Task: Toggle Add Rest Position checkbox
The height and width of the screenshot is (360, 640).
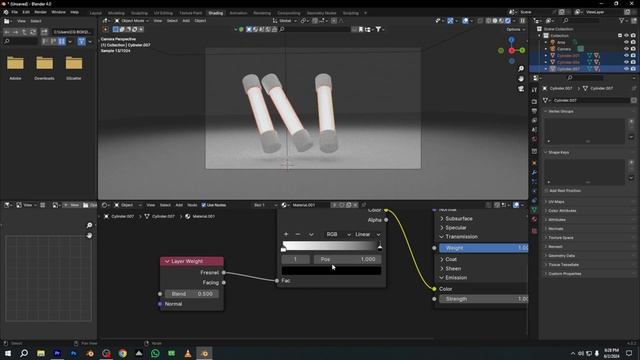Action: click(x=546, y=191)
